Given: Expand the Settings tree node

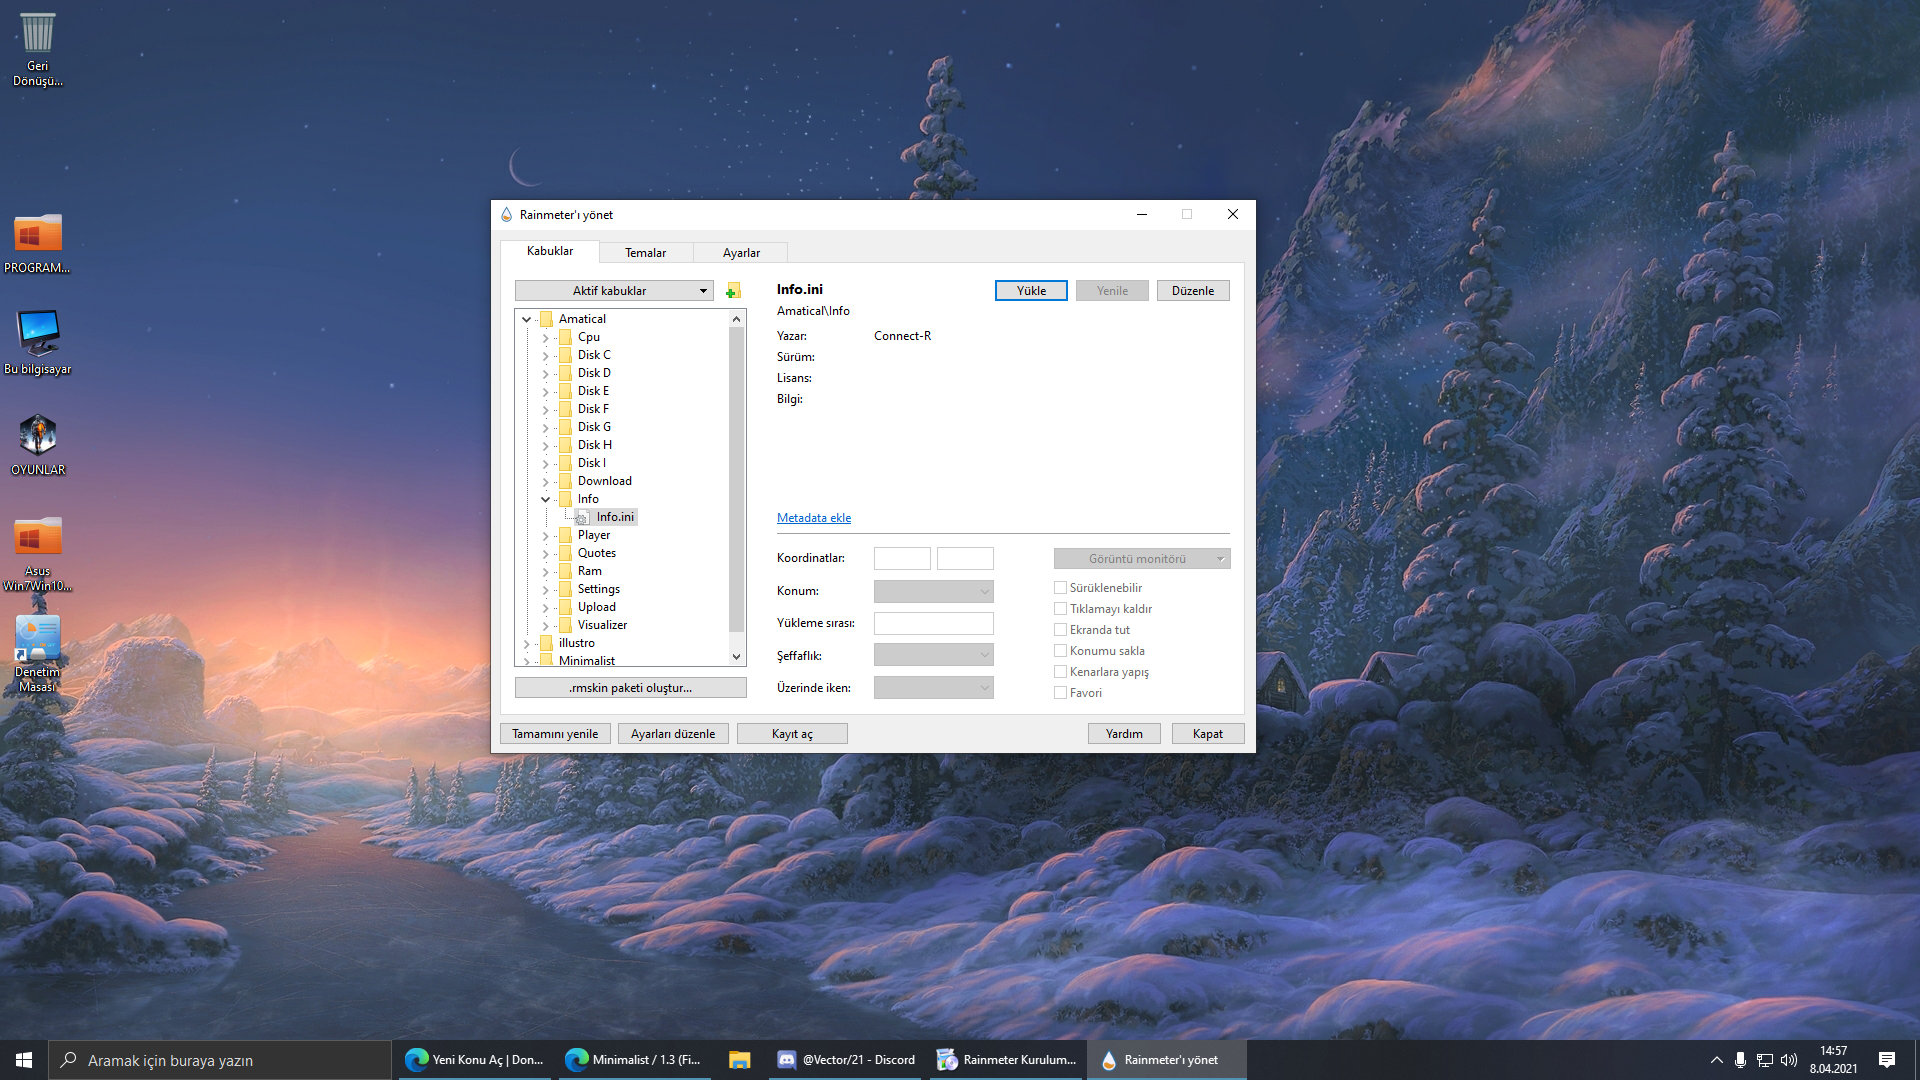Looking at the screenshot, I should [546, 590].
